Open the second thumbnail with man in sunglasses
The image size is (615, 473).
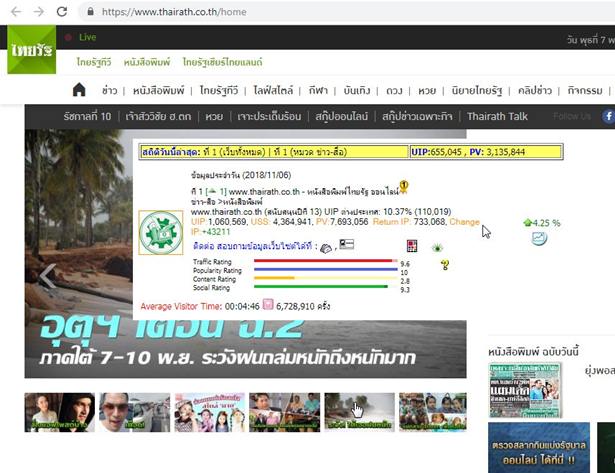pos(135,412)
